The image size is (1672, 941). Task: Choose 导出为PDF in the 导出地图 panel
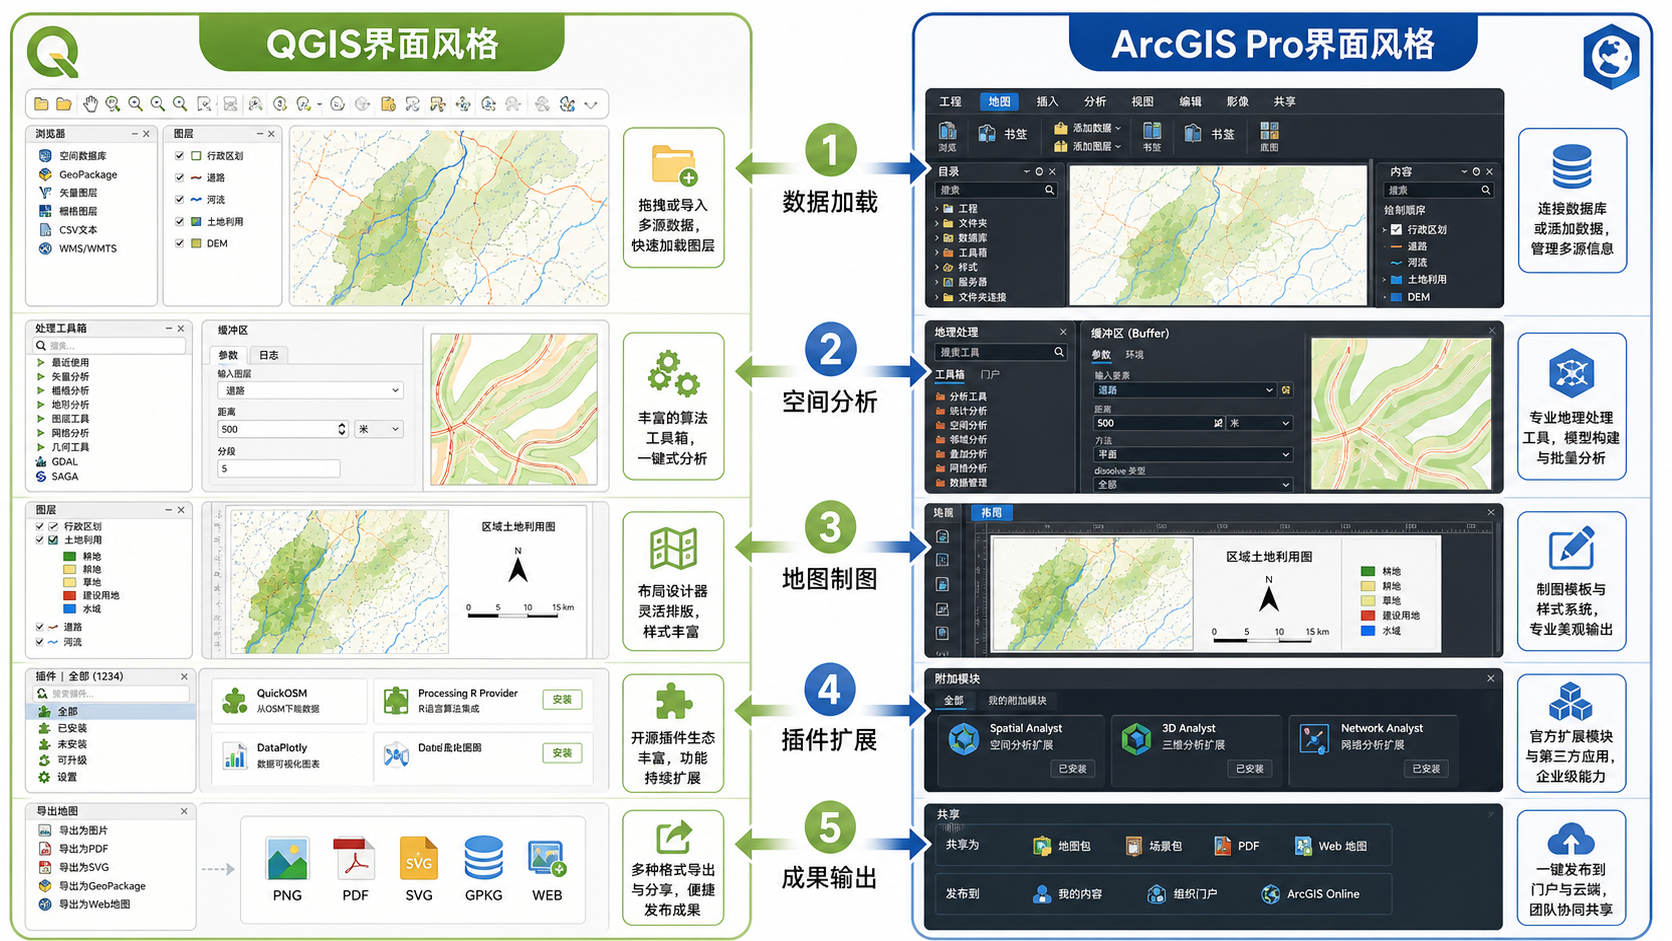point(73,849)
